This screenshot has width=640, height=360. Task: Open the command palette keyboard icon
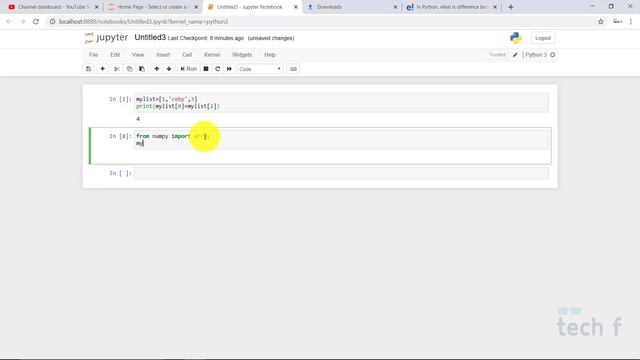click(x=293, y=69)
